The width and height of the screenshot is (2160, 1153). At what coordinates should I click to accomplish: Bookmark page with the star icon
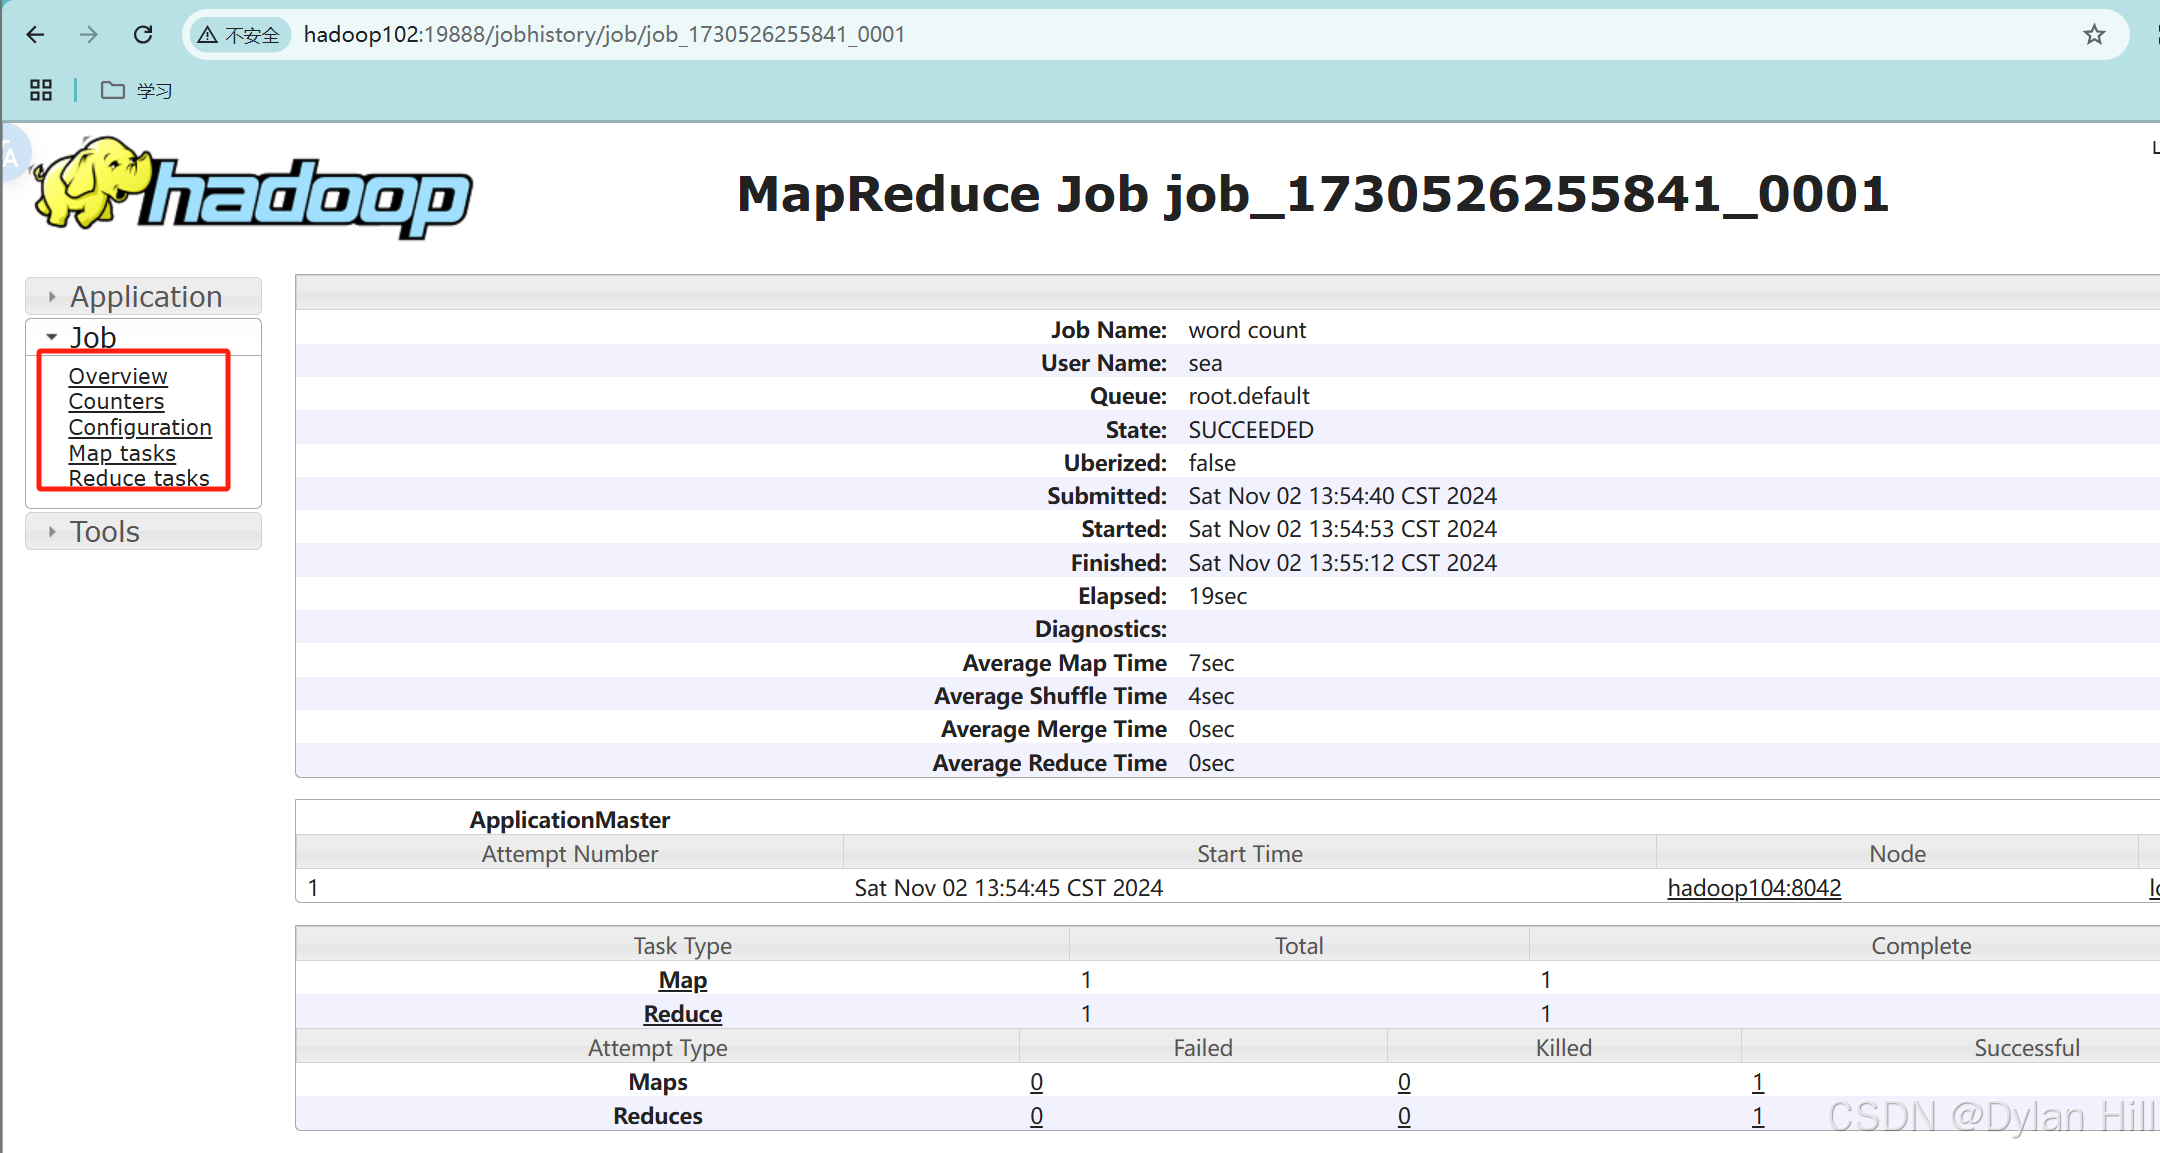2094,35
